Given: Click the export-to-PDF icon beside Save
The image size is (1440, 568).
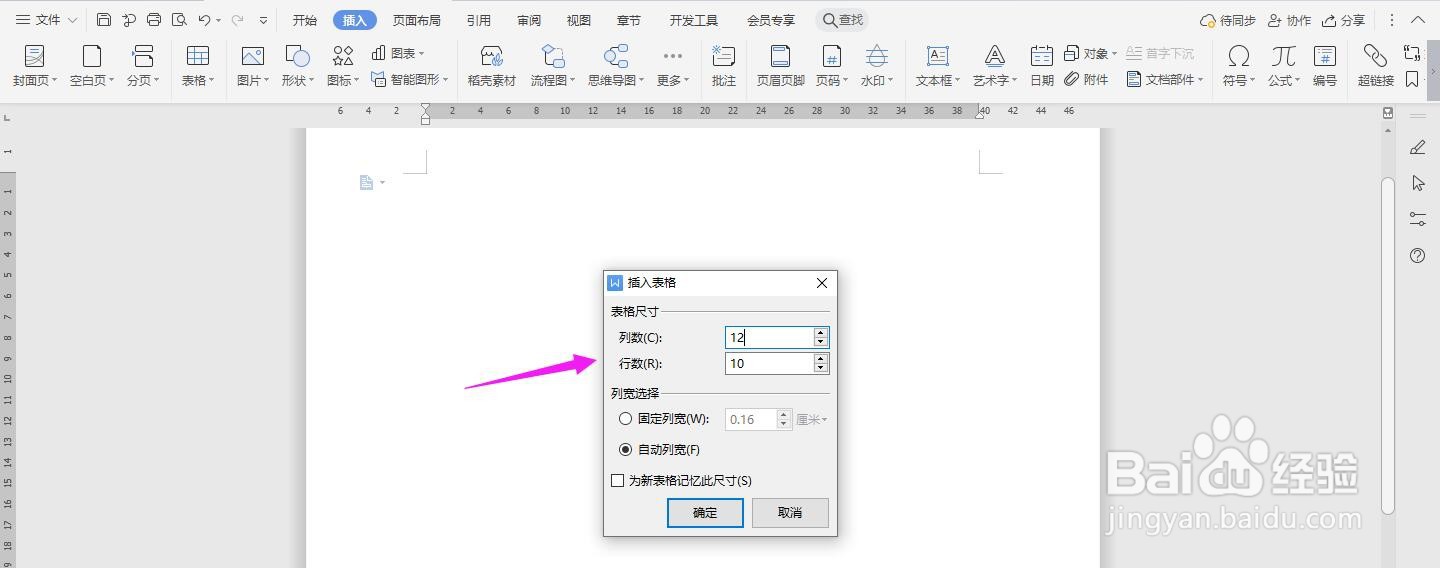Looking at the screenshot, I should 129,20.
